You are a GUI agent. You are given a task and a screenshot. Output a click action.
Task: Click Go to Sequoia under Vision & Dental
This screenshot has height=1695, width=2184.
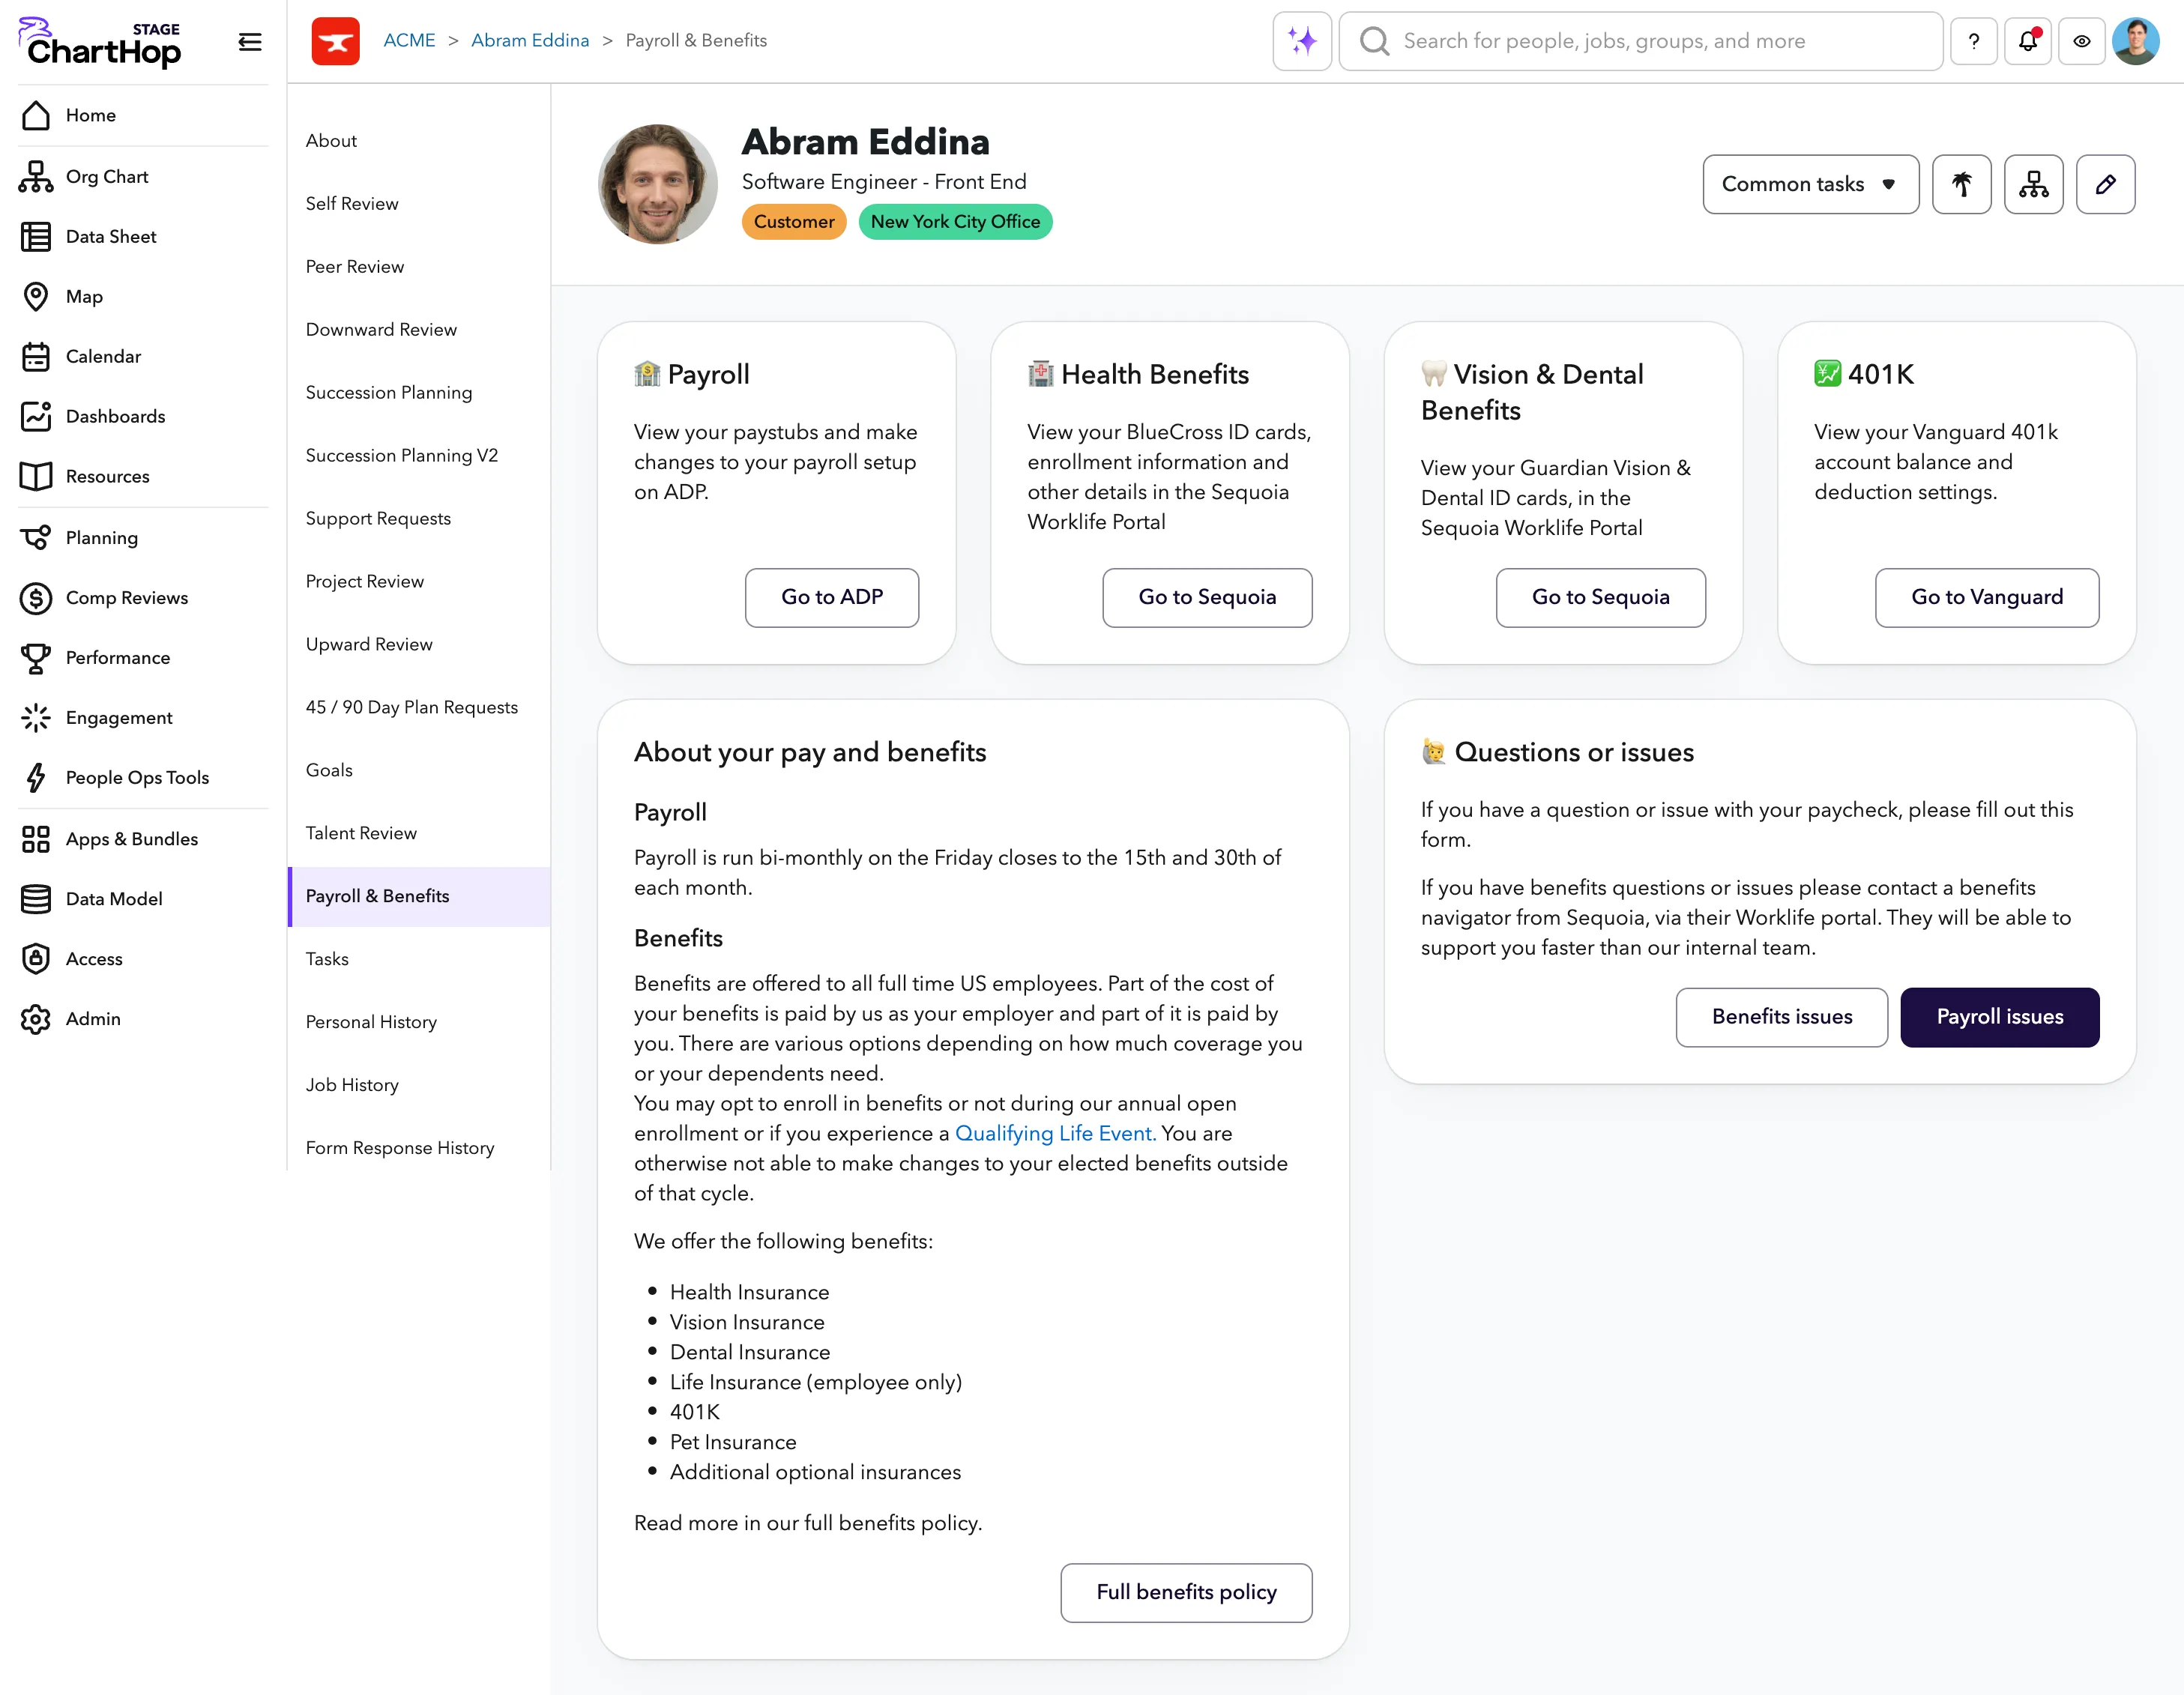tap(1600, 597)
